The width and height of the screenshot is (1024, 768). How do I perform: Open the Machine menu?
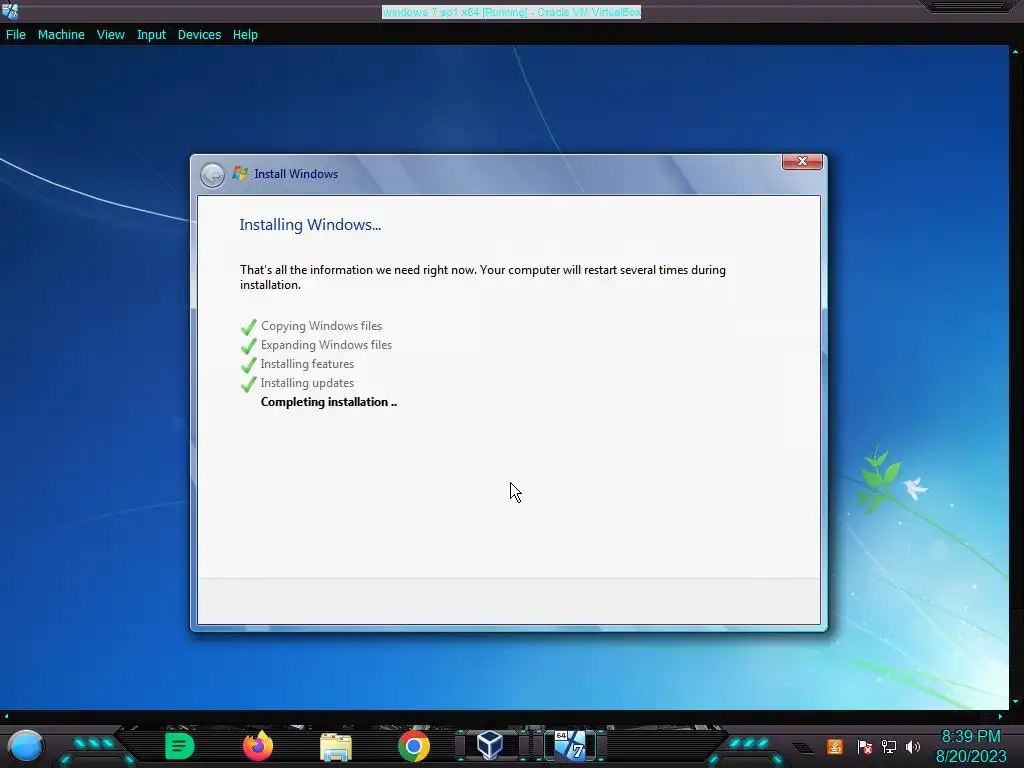[61, 35]
